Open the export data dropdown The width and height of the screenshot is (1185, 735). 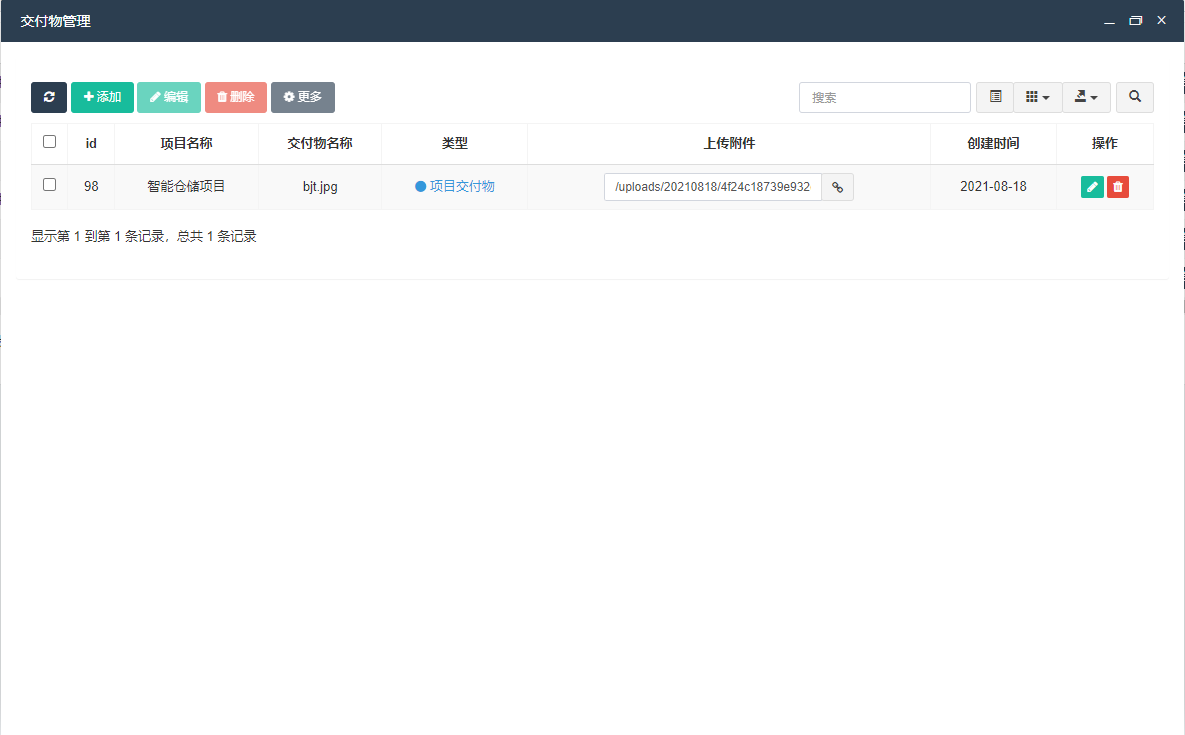pyautogui.click(x=1086, y=97)
